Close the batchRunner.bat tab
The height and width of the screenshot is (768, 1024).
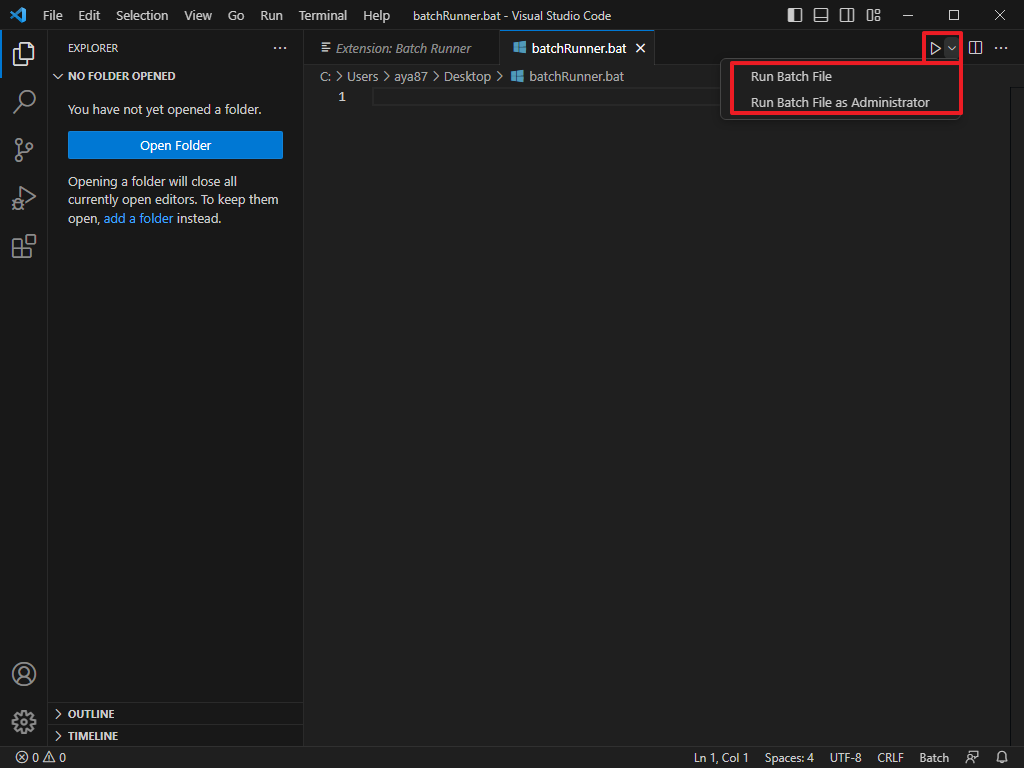tap(641, 48)
